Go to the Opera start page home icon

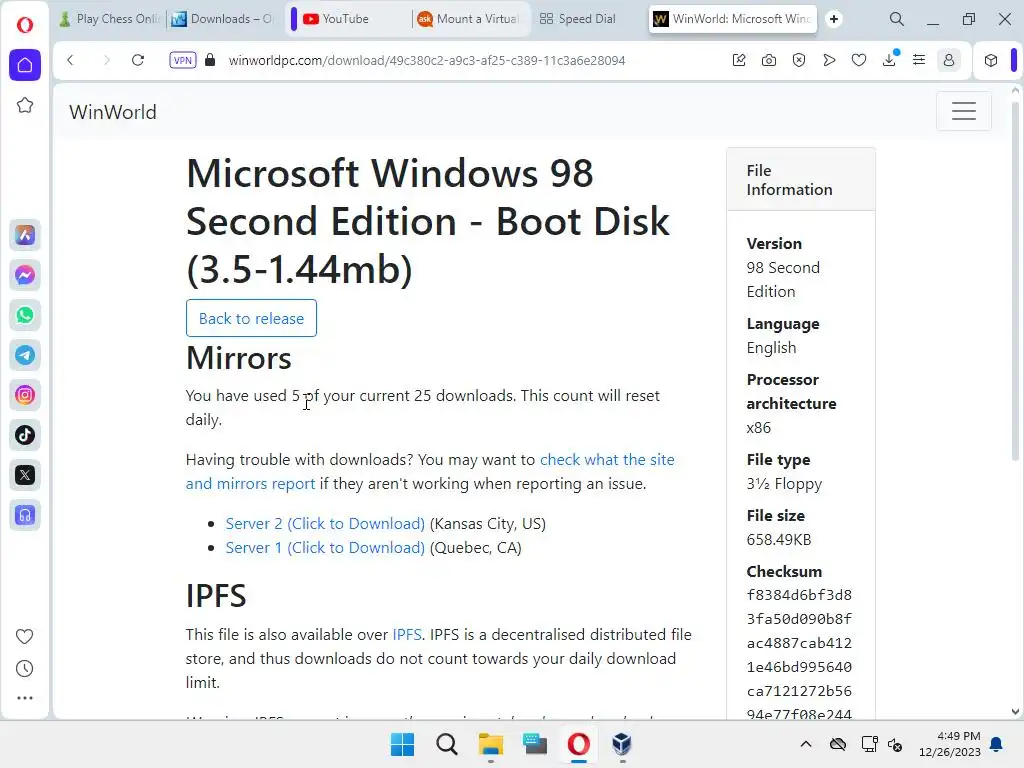pos(25,65)
